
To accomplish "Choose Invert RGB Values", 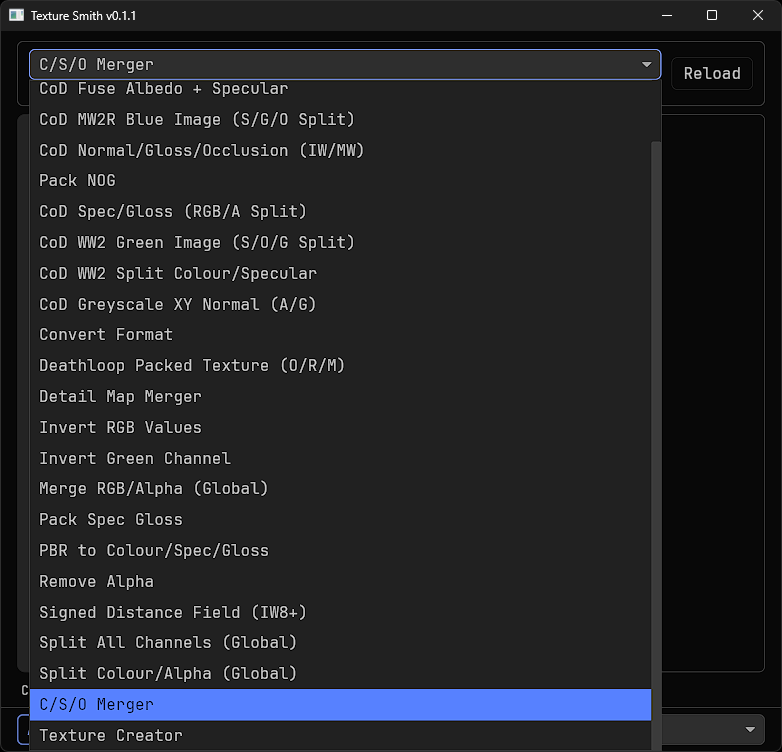I will click(341, 427).
